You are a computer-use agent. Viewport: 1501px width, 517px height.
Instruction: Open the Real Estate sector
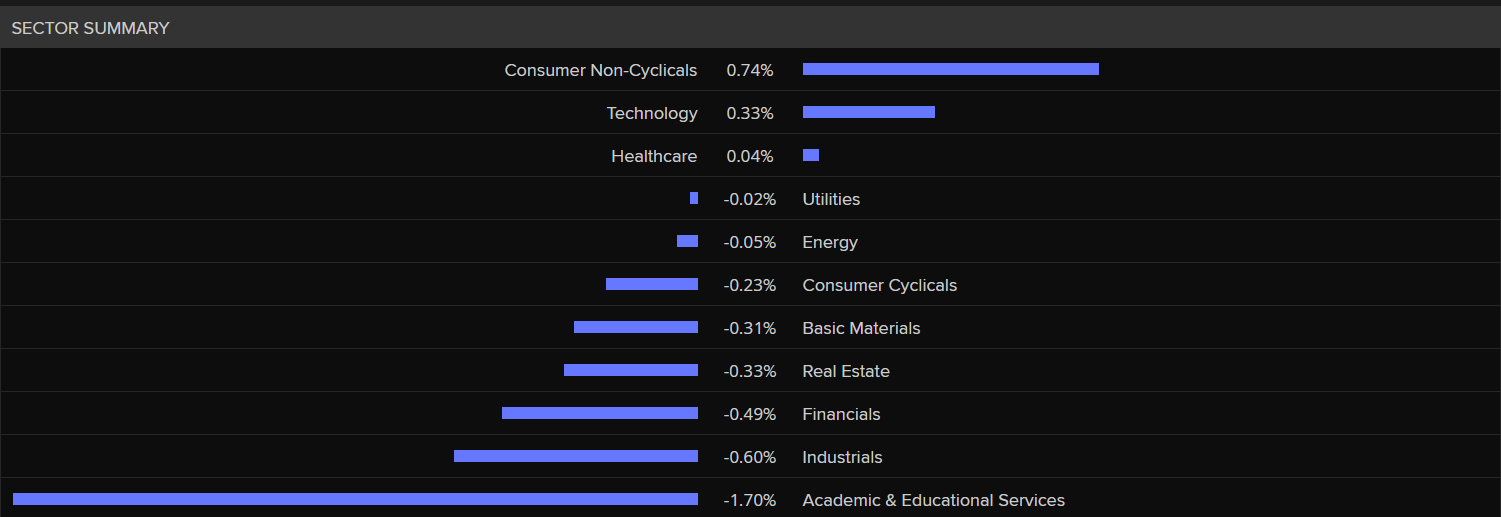click(x=846, y=371)
